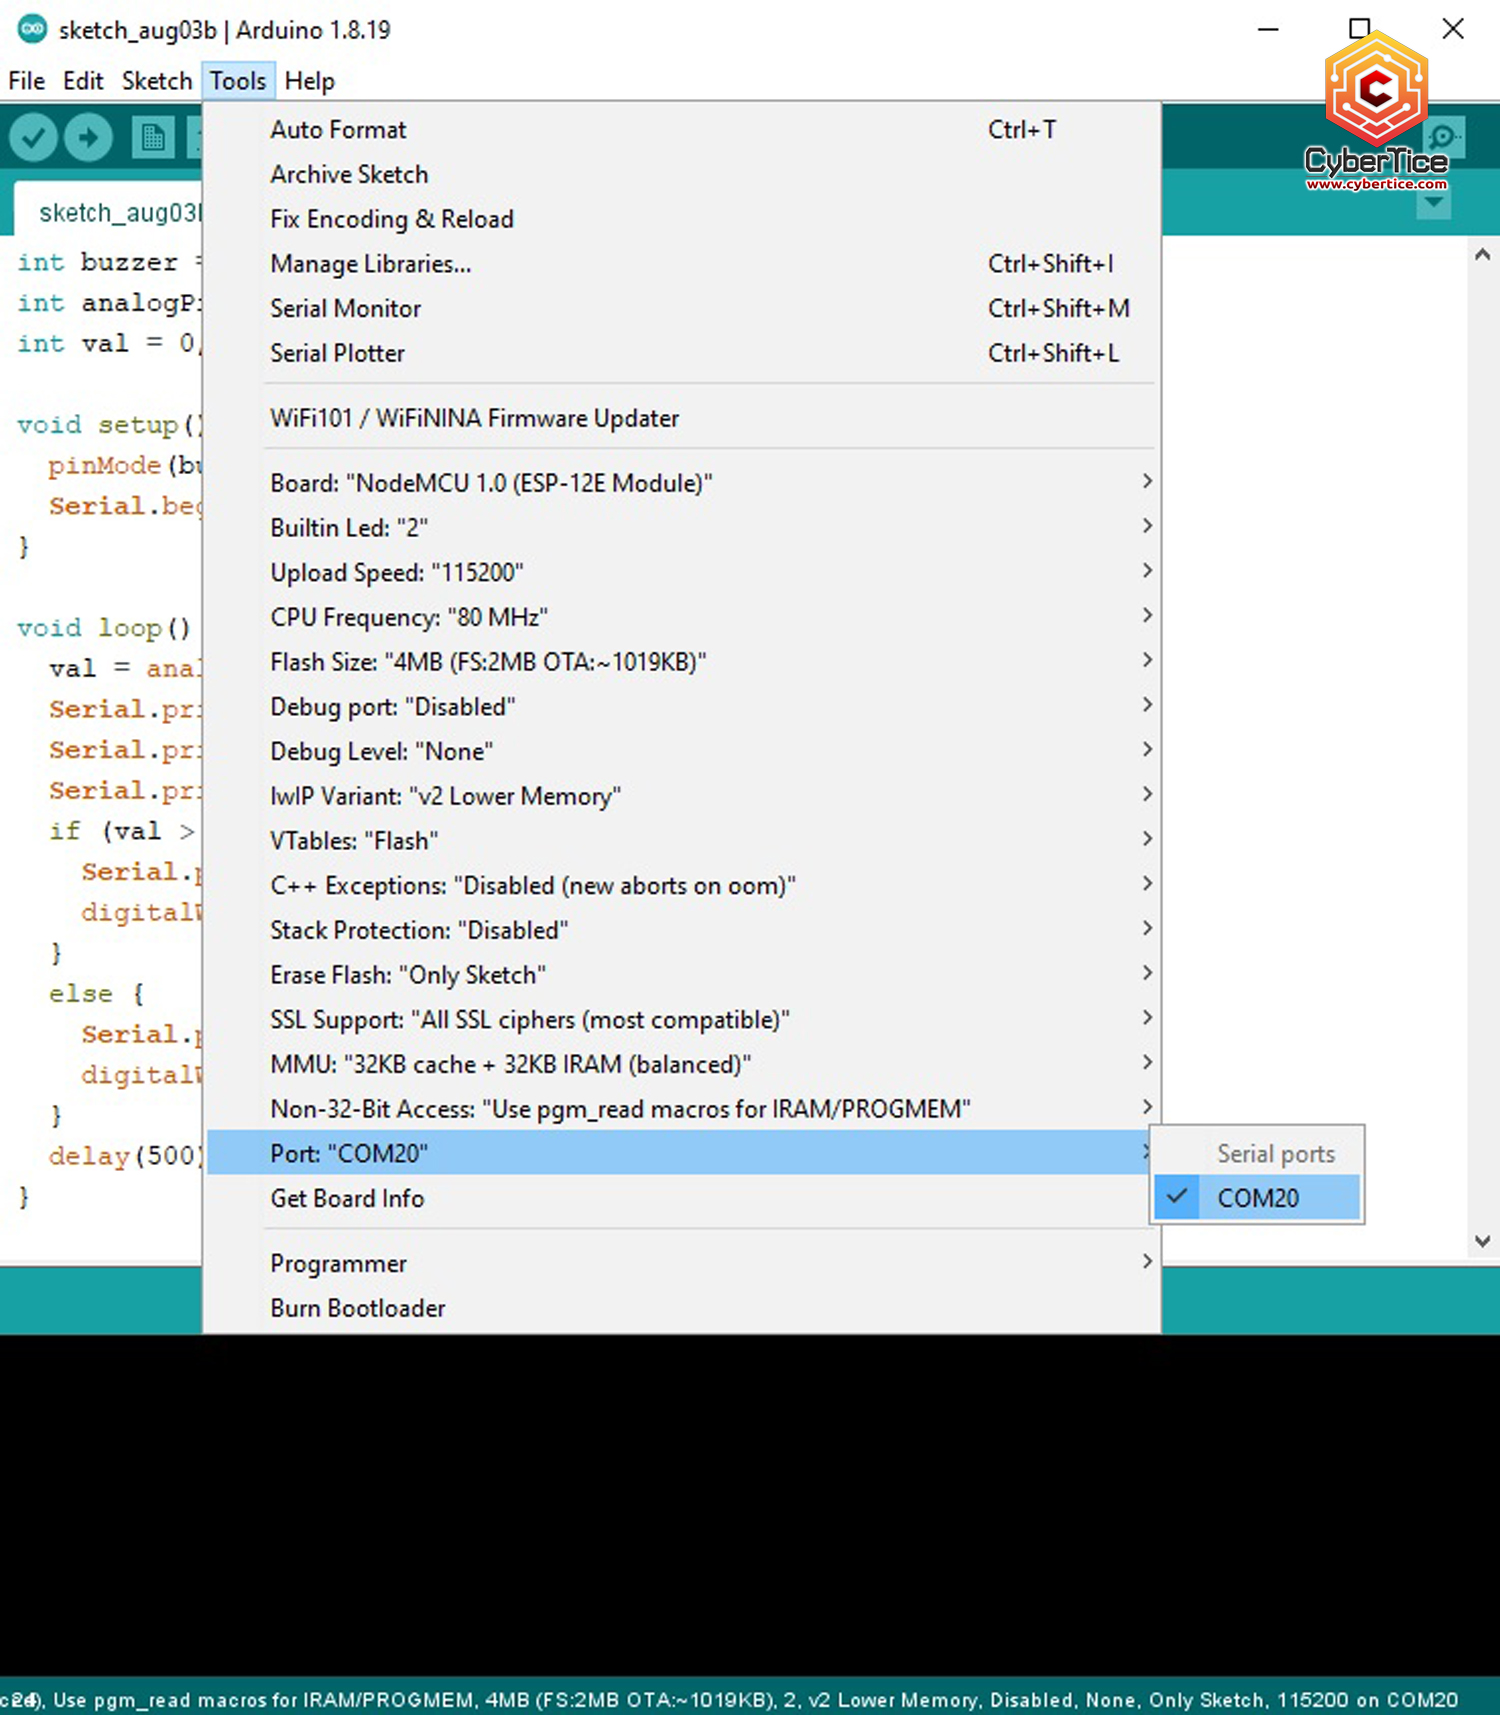This screenshot has height=1715, width=1500.
Task: Click the editor scrollbar down arrow
Action: (x=1482, y=1241)
